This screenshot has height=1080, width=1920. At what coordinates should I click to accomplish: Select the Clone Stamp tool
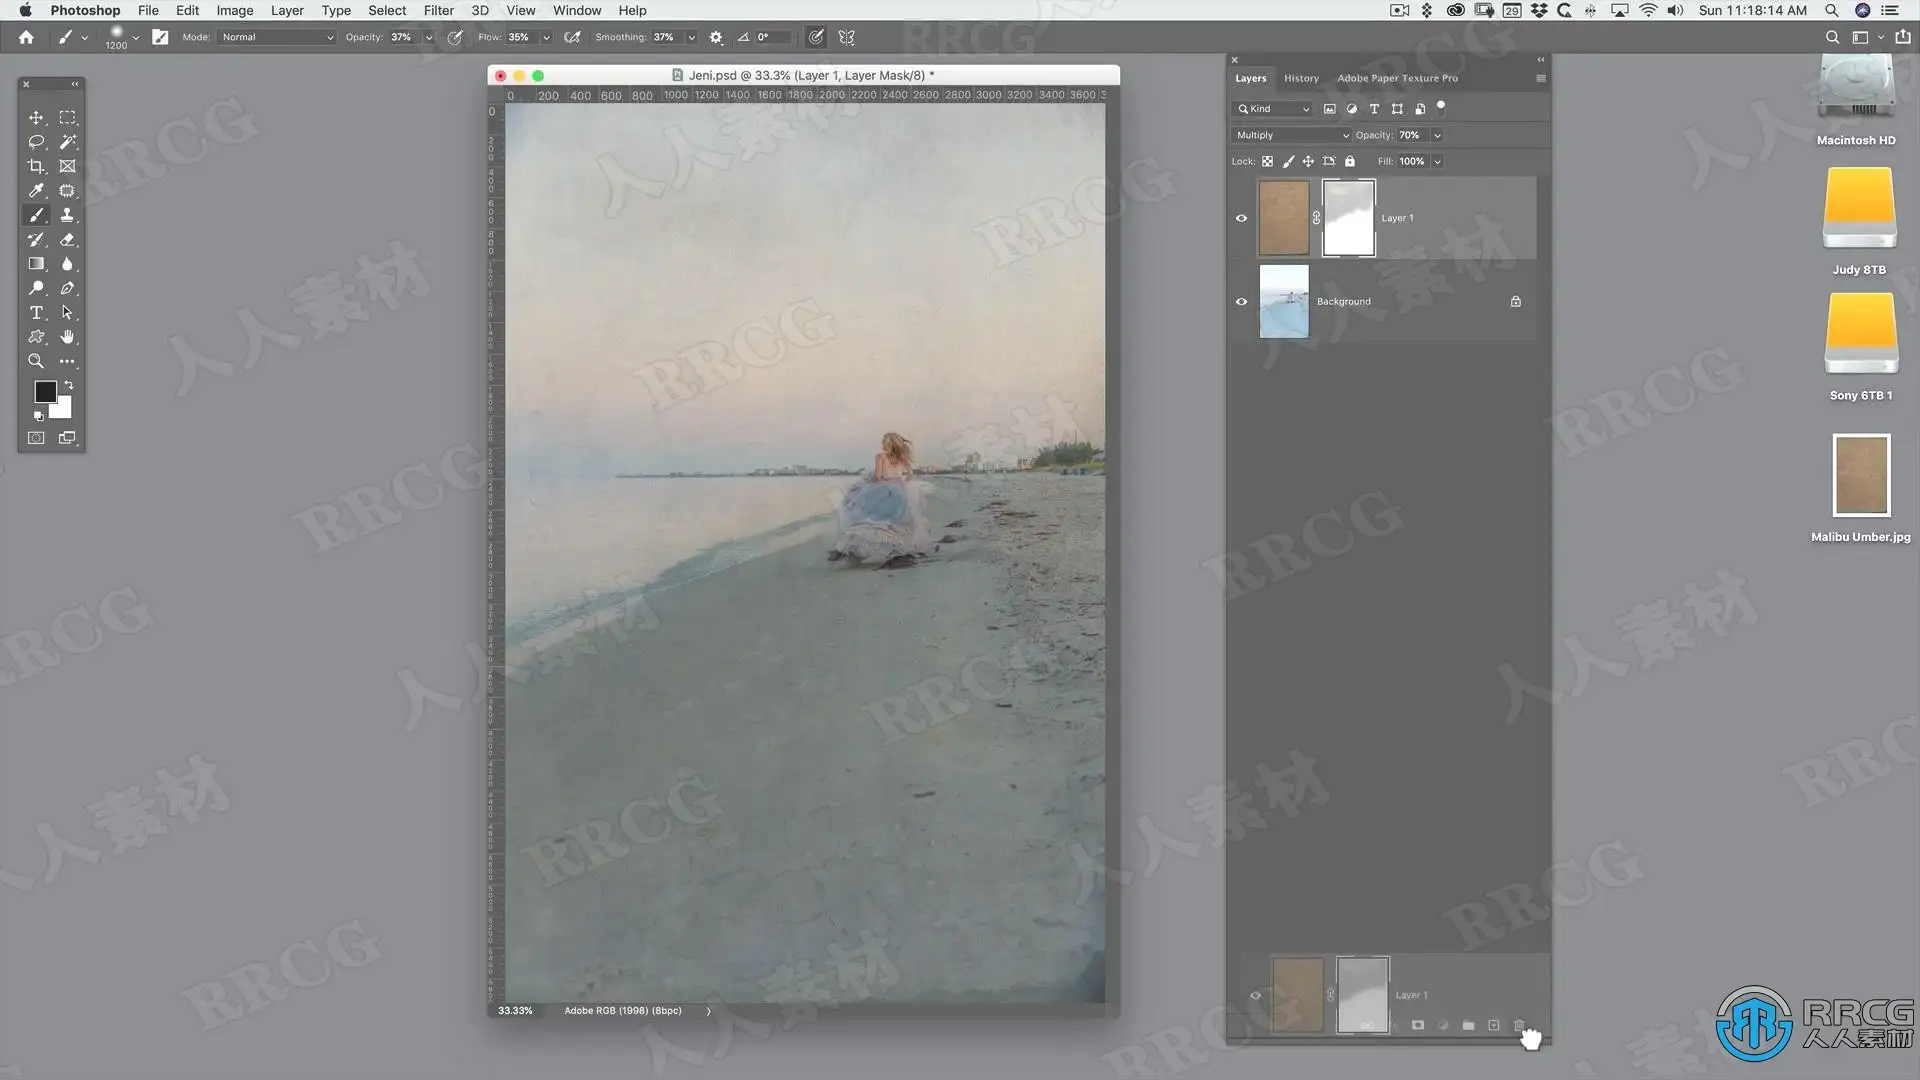pyautogui.click(x=67, y=215)
